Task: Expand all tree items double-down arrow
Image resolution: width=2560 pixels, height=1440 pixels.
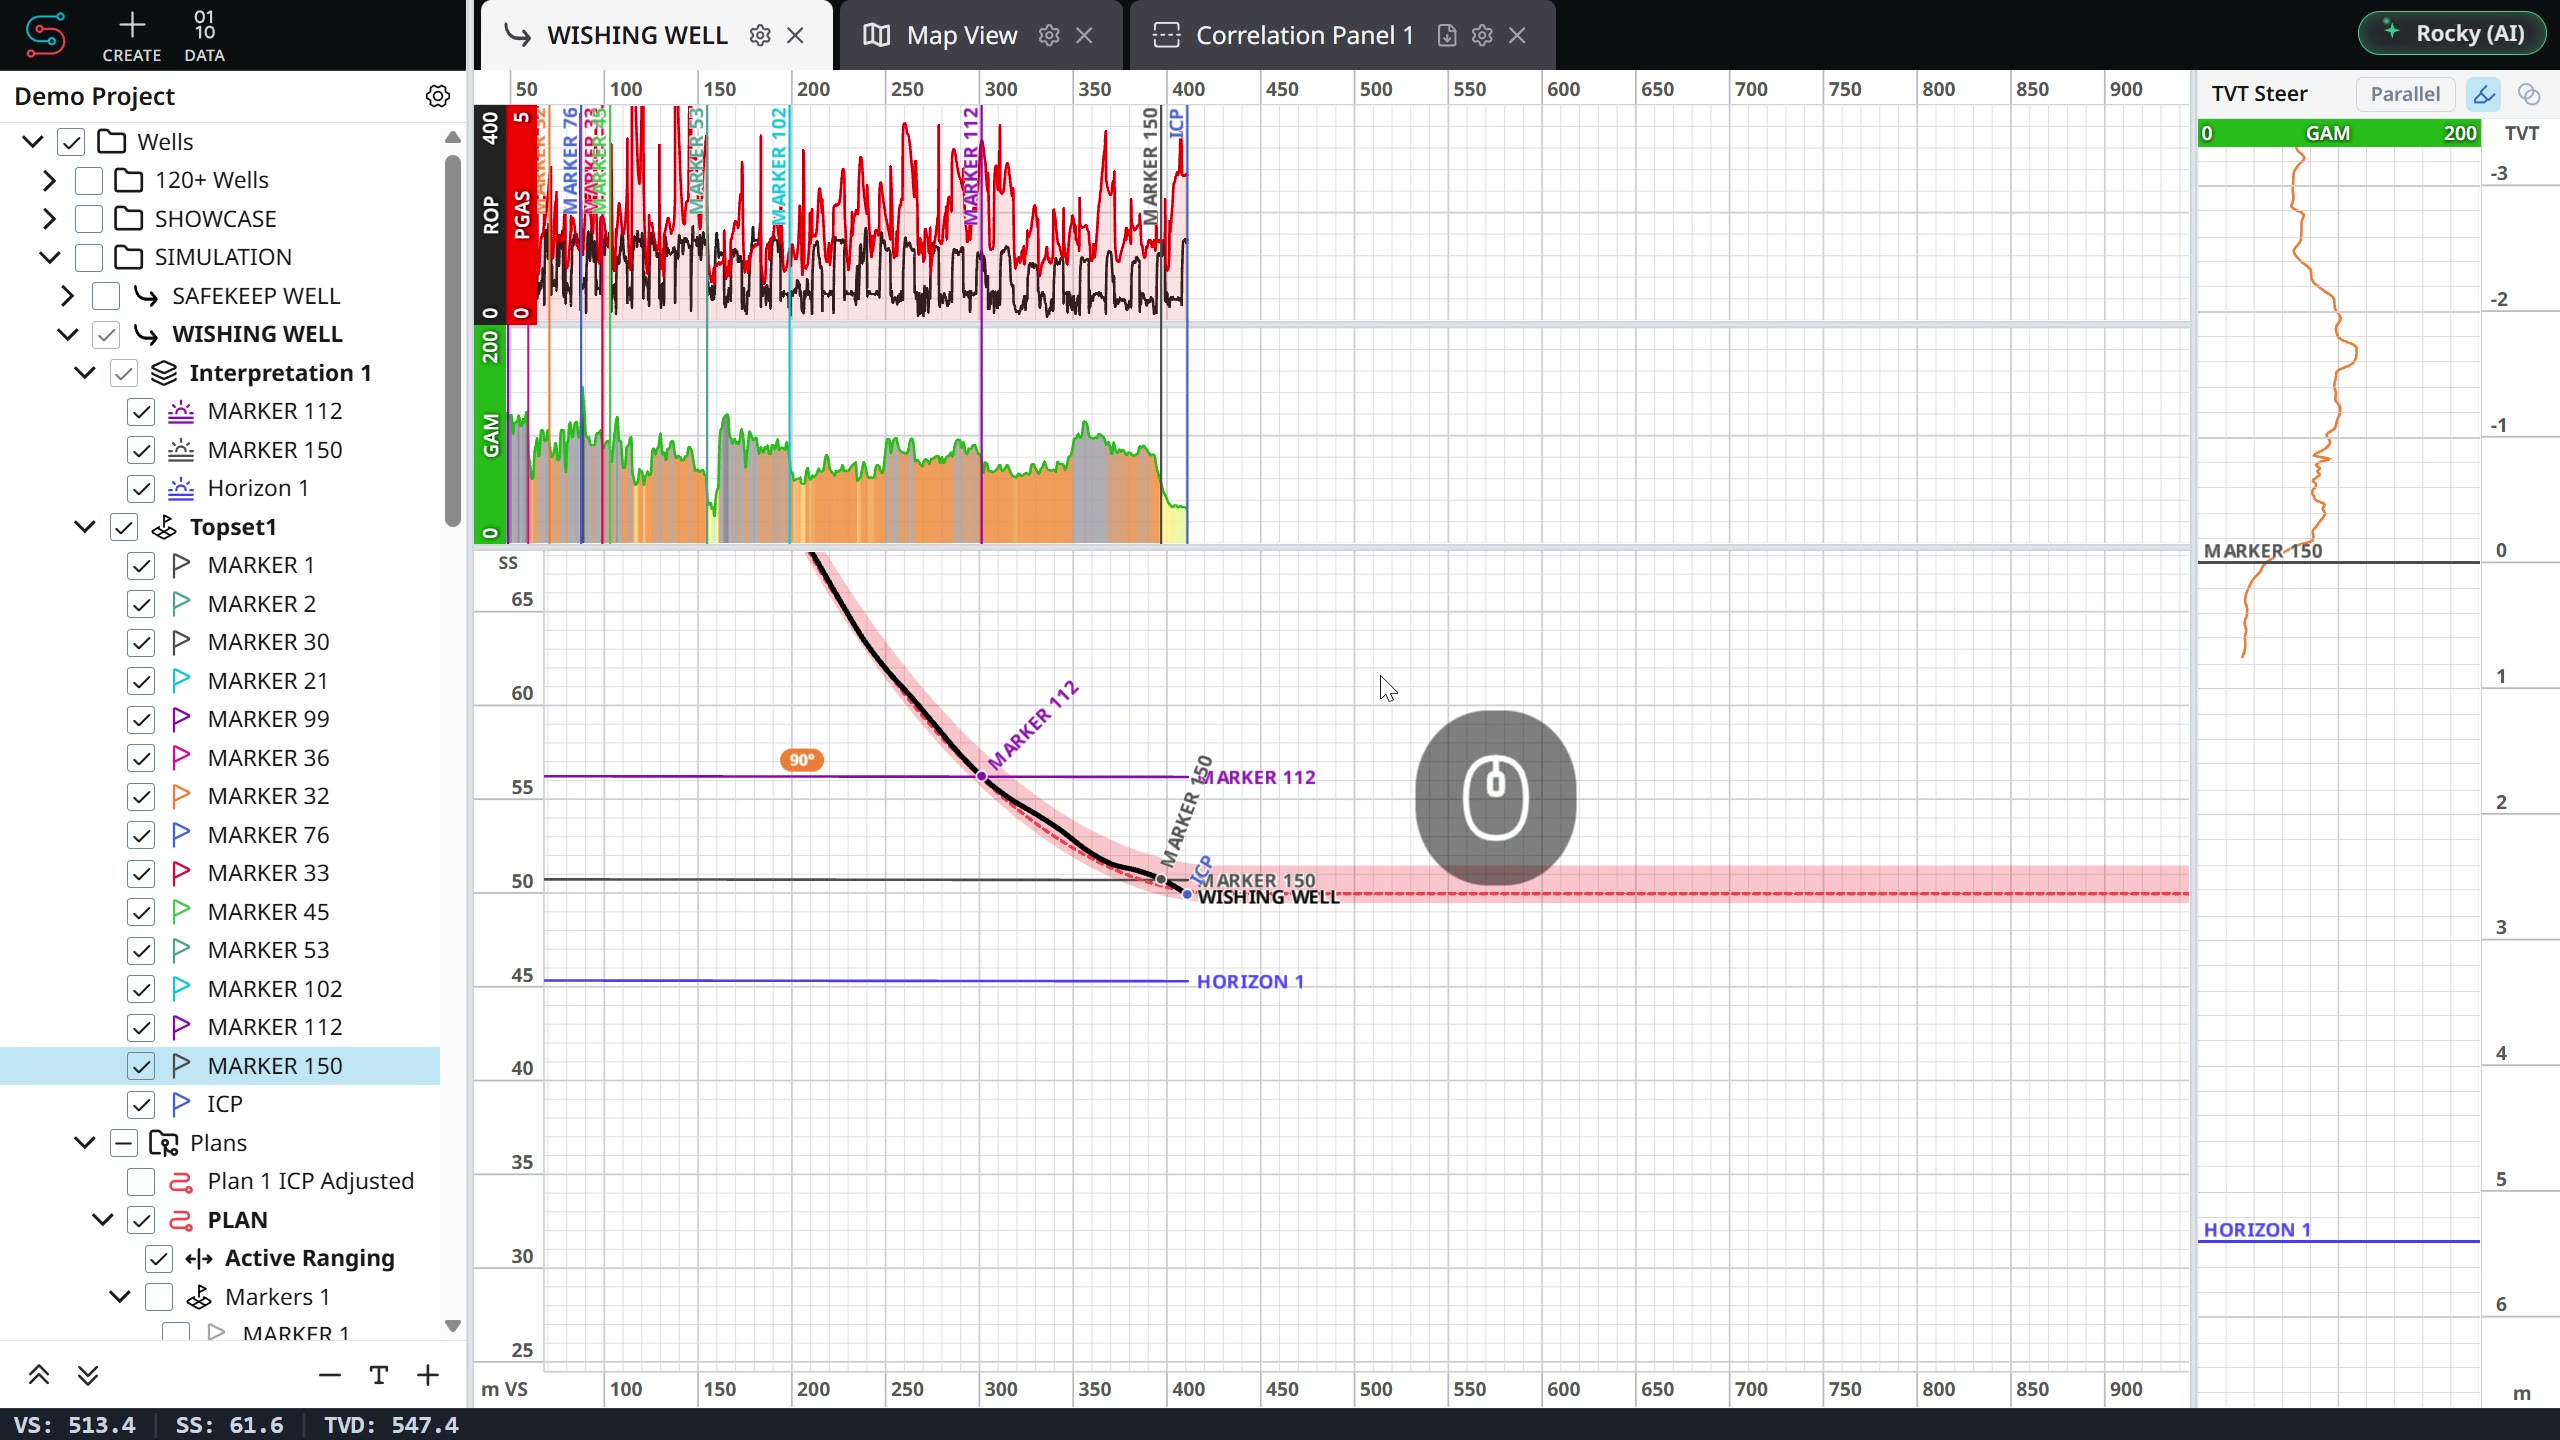Action: 88,1375
